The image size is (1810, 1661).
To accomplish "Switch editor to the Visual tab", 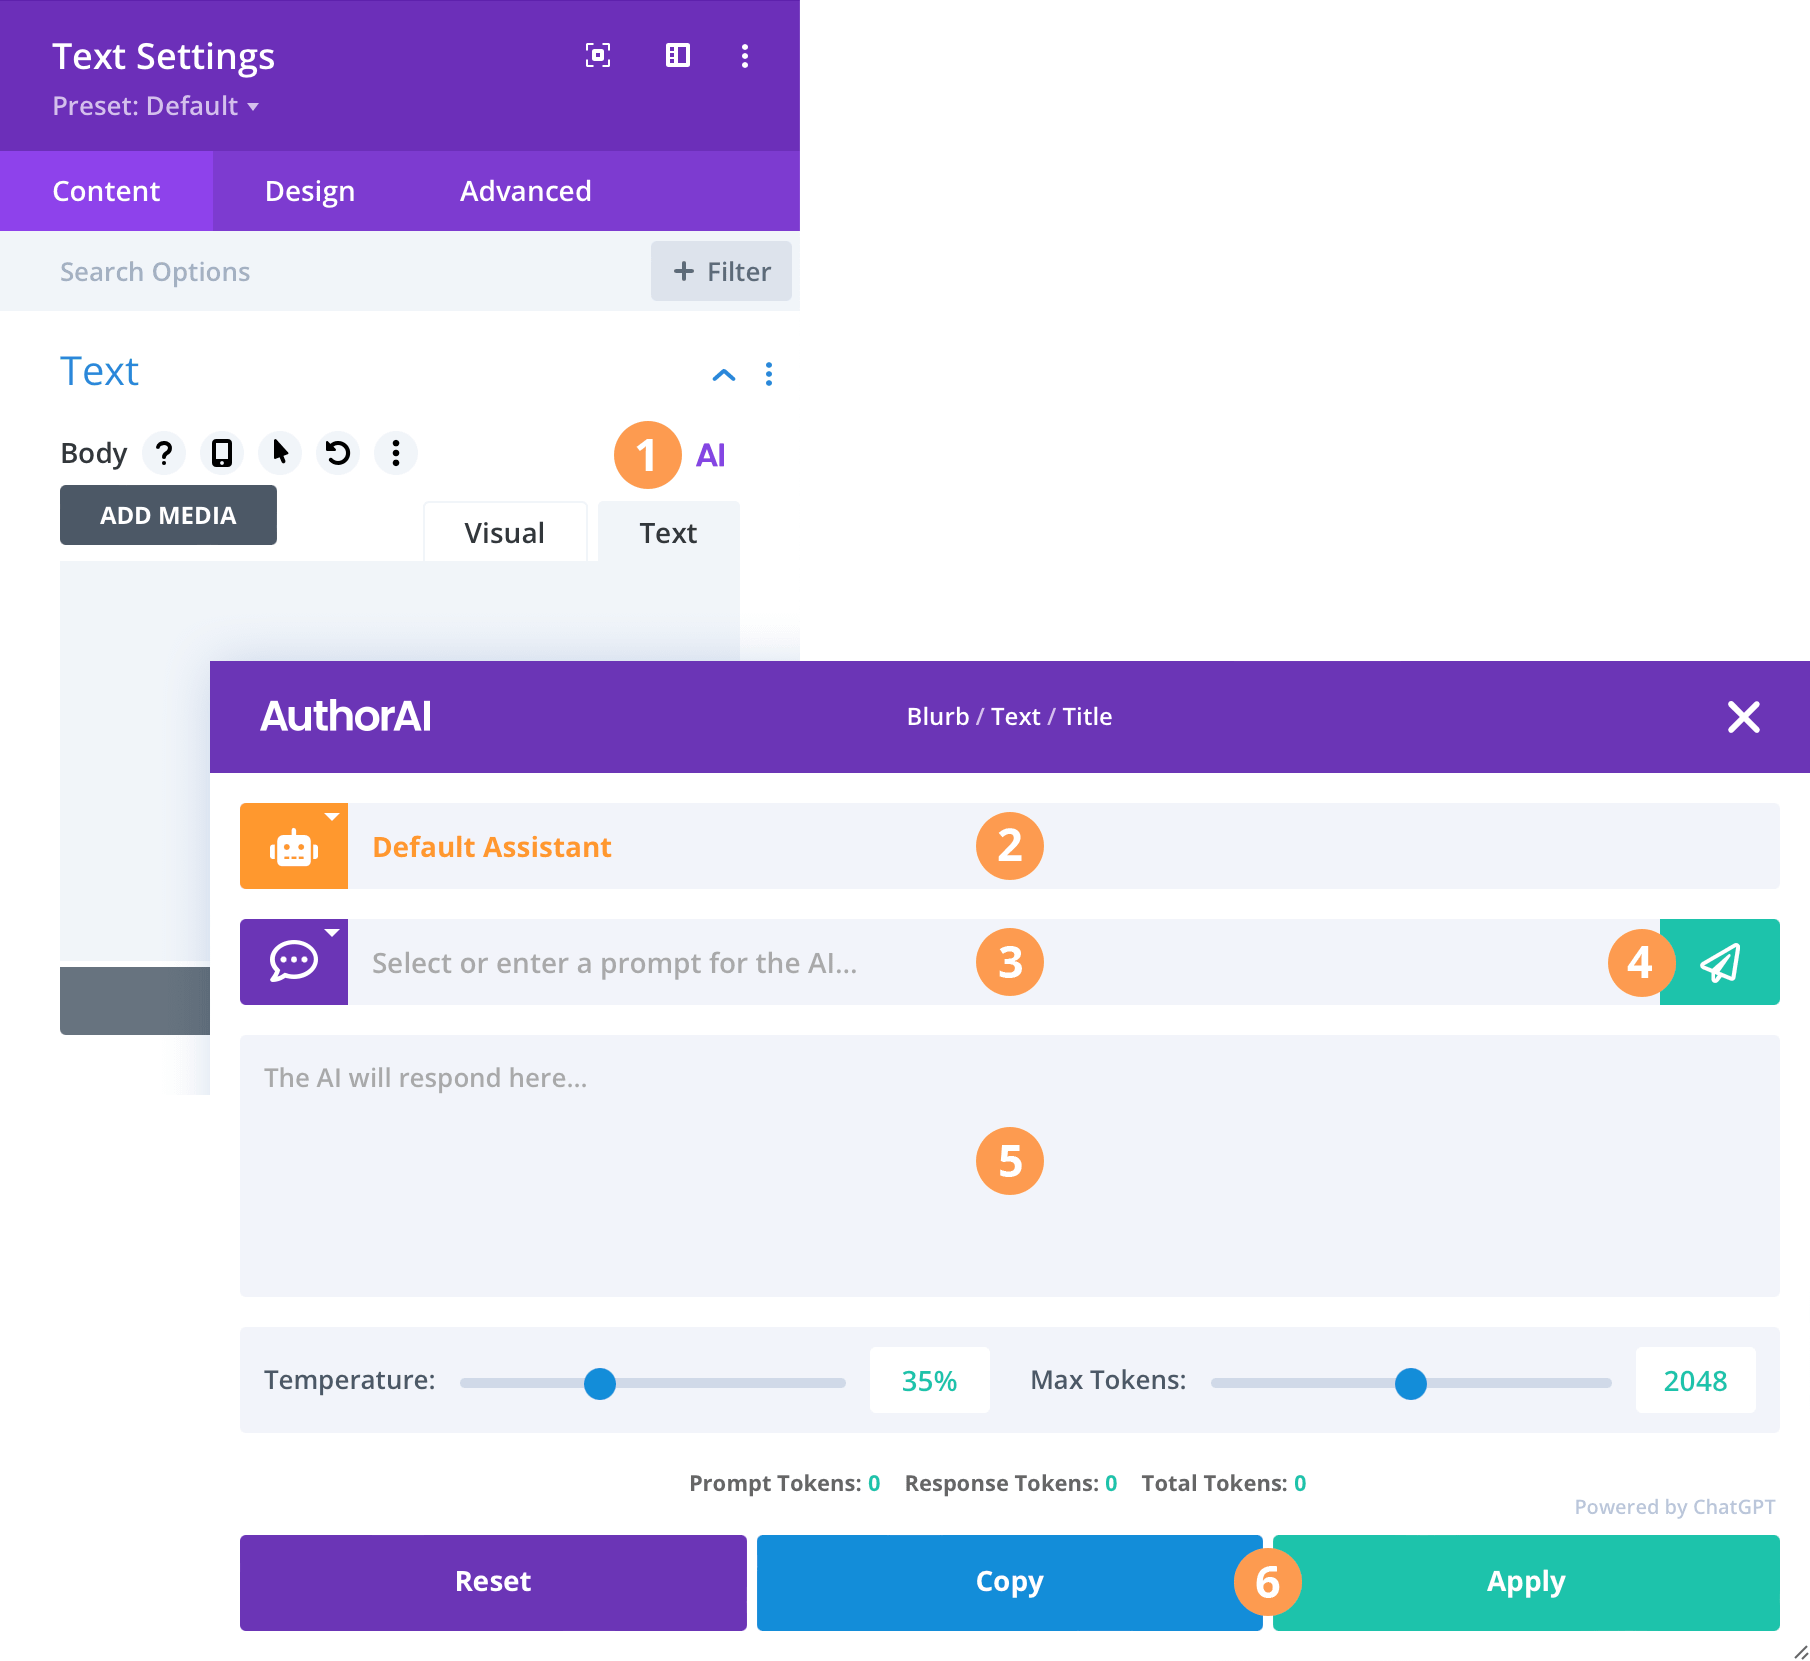I will pos(505,532).
